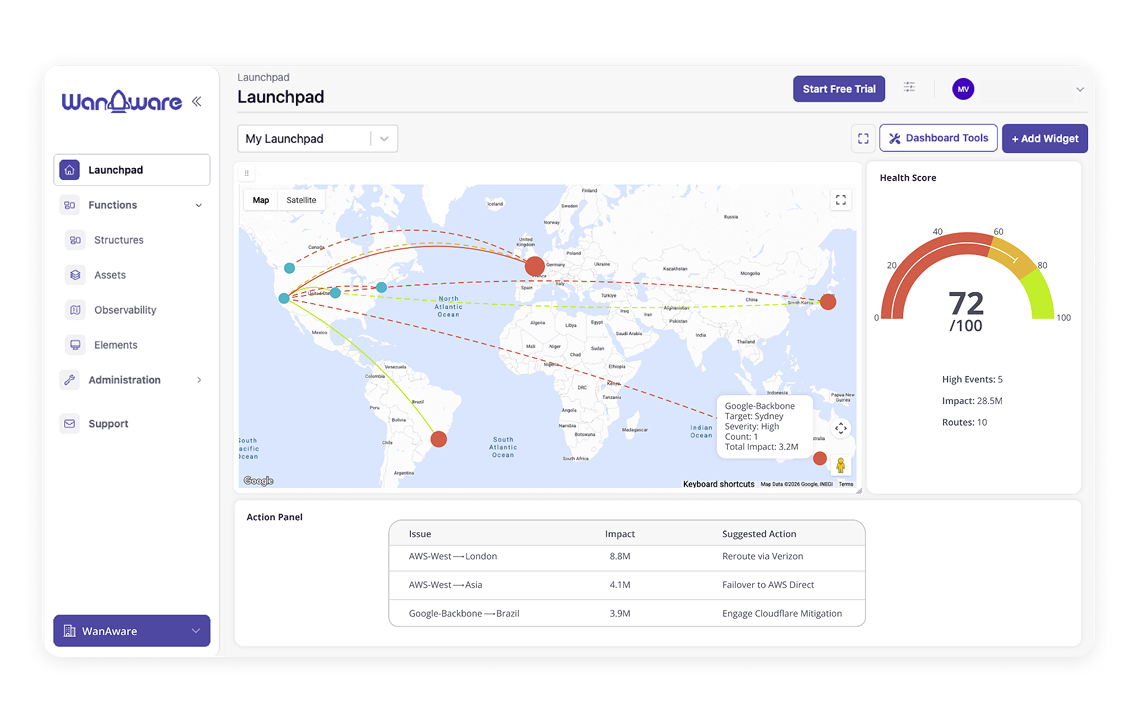Click the Structures icon
Image resolution: width=1136 pixels, height=726 pixels.
tap(75, 240)
